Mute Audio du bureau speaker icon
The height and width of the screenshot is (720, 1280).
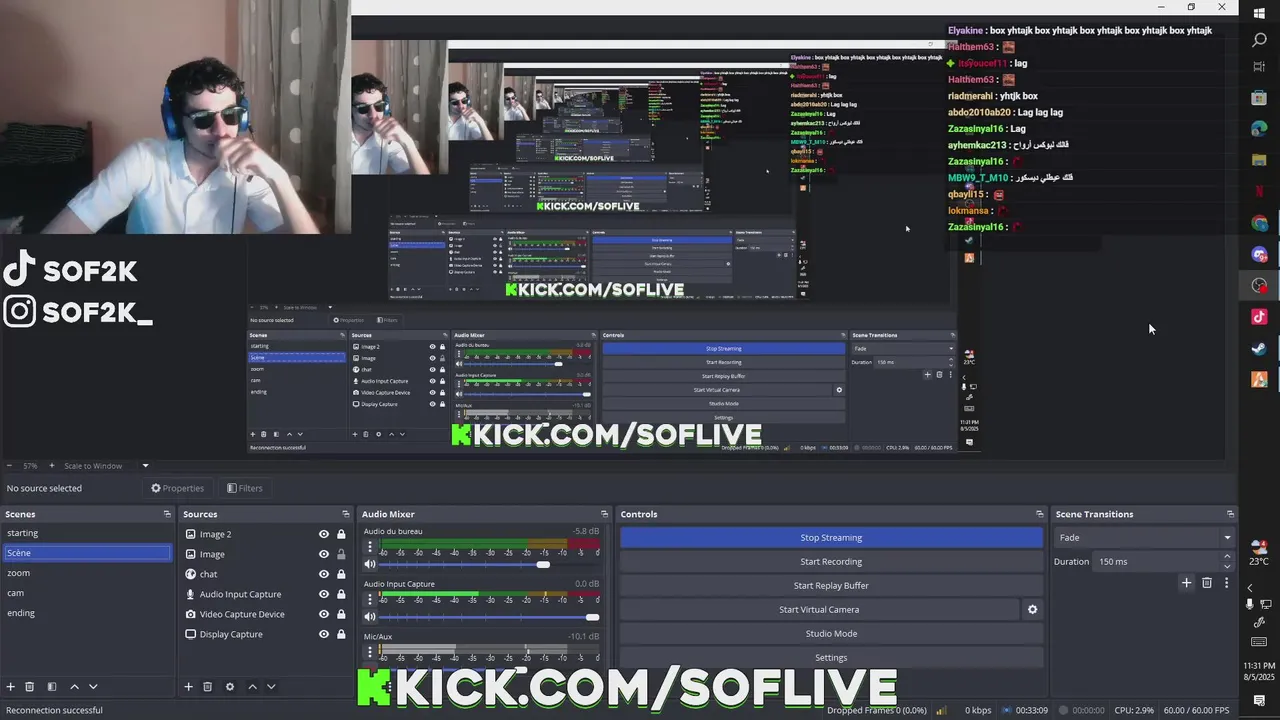(x=370, y=564)
